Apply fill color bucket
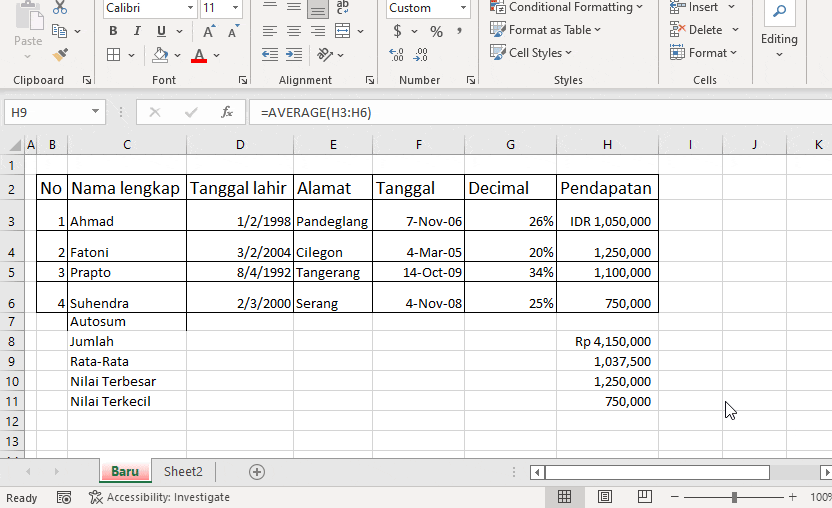This screenshot has width=832, height=508. tap(160, 55)
